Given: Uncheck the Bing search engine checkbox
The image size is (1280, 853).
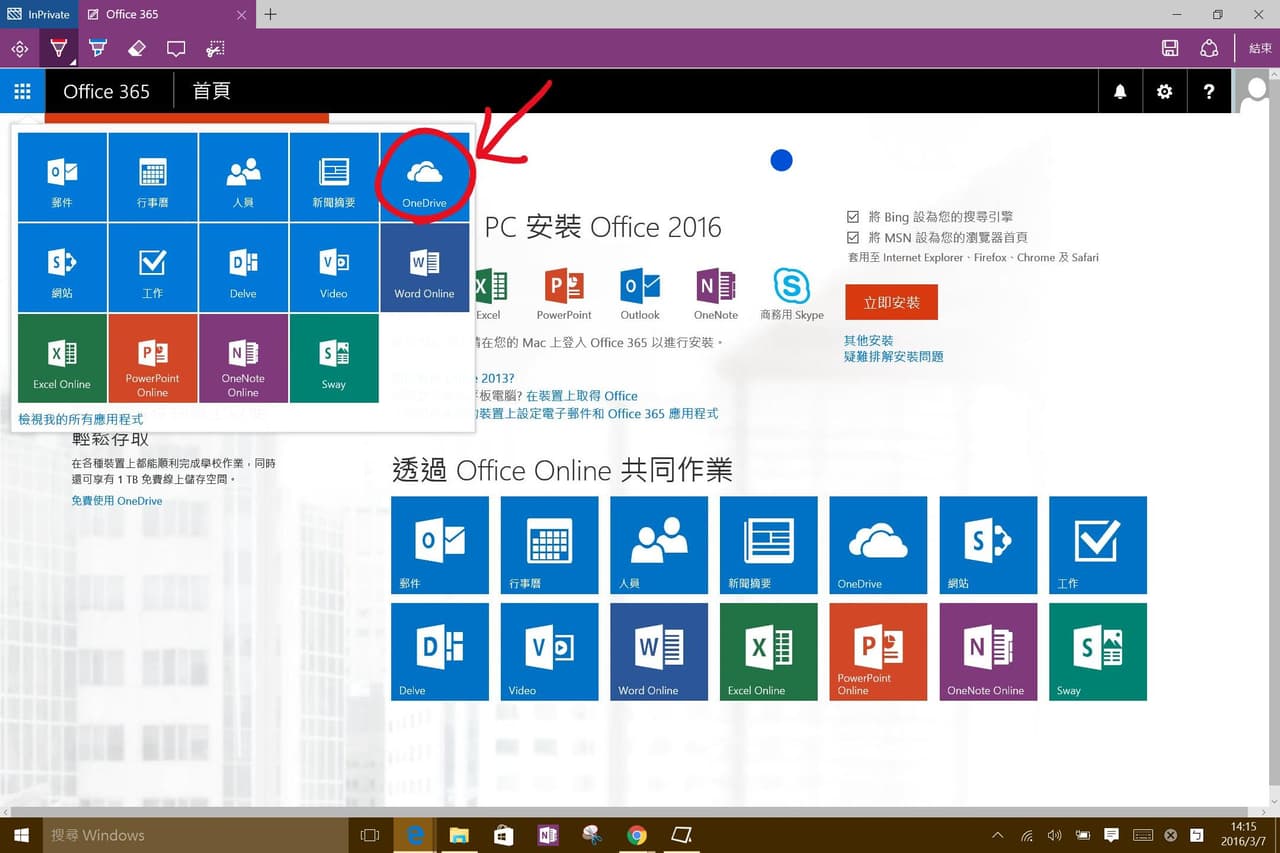Looking at the screenshot, I should [x=853, y=216].
